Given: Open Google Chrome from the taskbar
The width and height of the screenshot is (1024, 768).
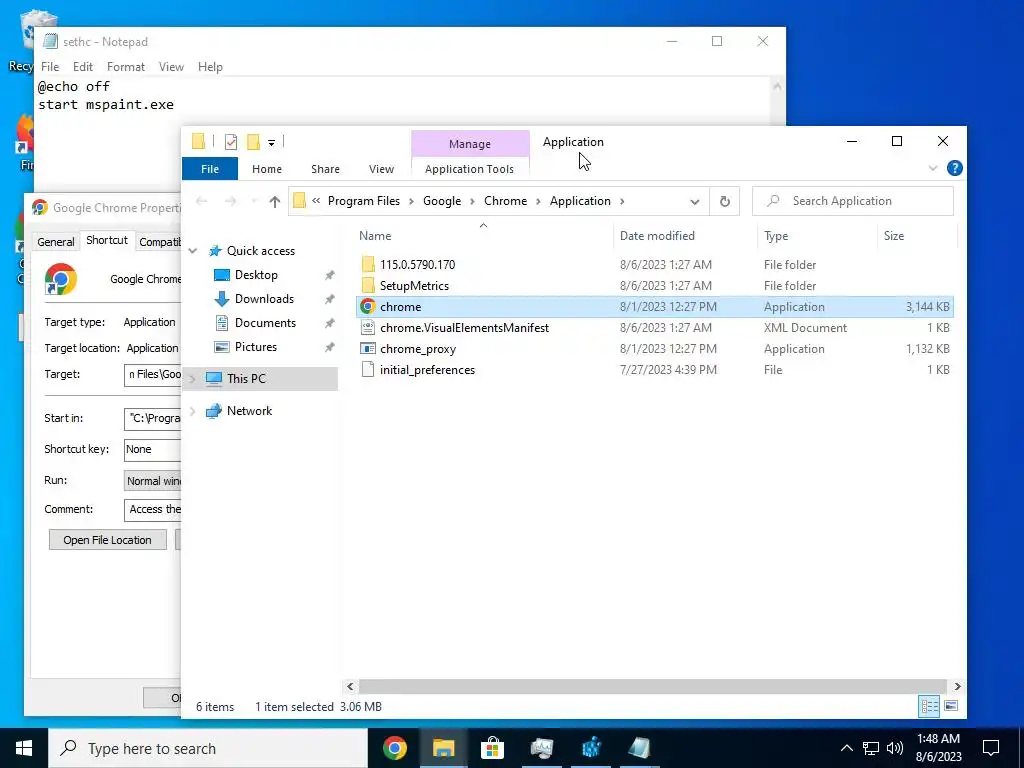Looking at the screenshot, I should (x=394, y=748).
